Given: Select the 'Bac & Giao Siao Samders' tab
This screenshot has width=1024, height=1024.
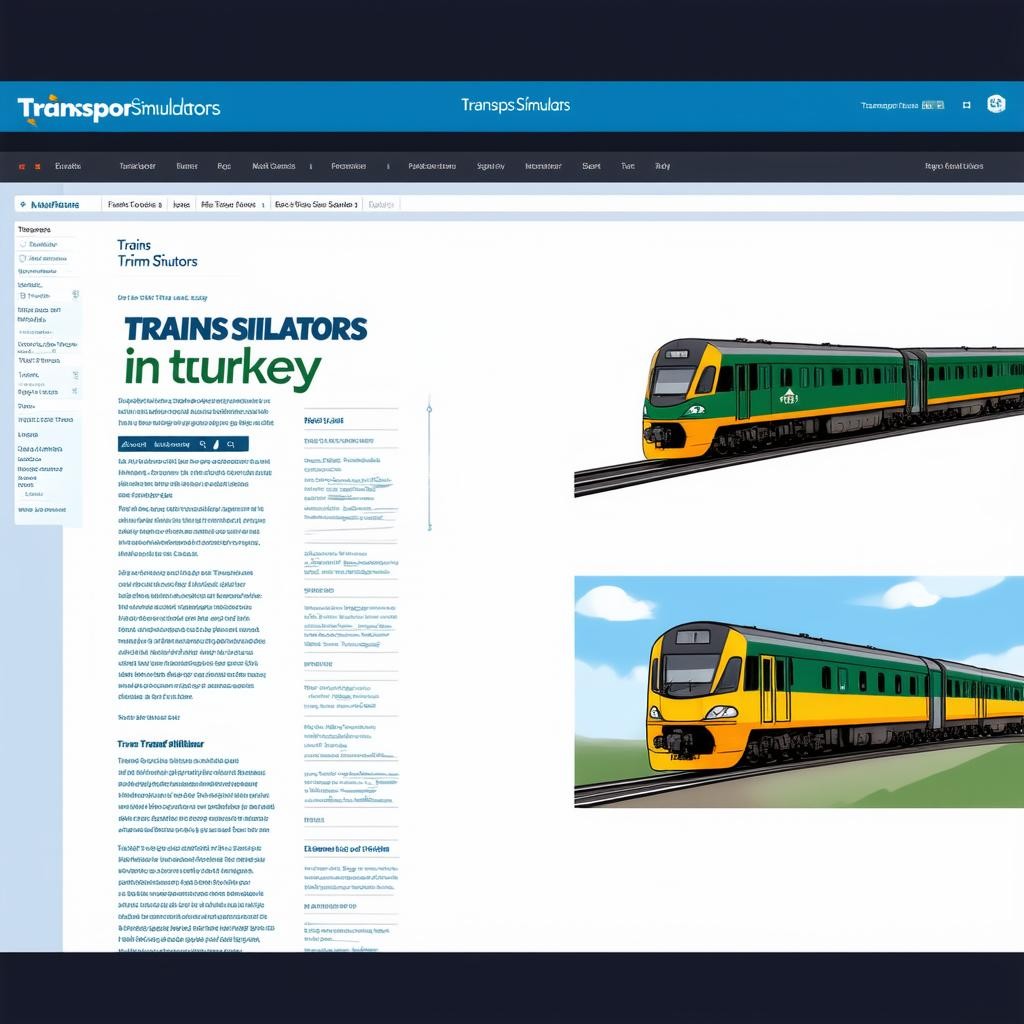Looking at the screenshot, I should coord(314,204).
